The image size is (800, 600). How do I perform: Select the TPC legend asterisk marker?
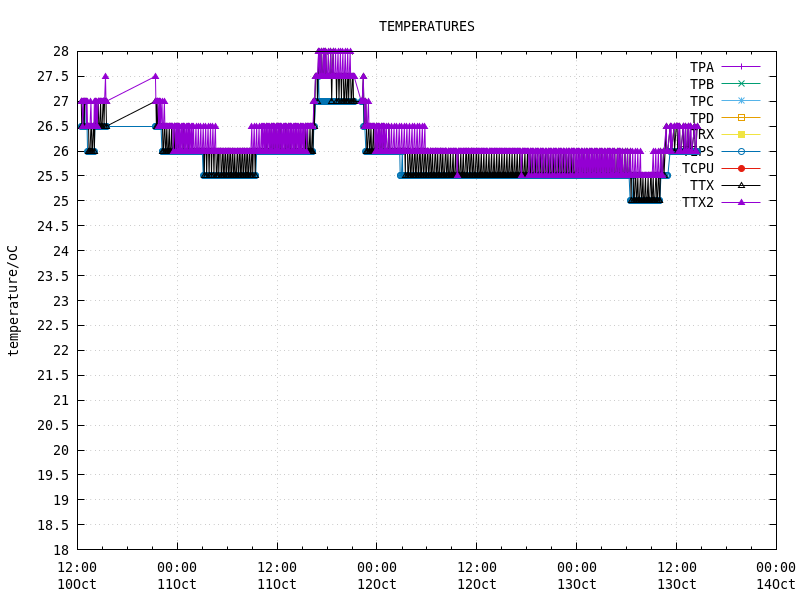pos(741,101)
